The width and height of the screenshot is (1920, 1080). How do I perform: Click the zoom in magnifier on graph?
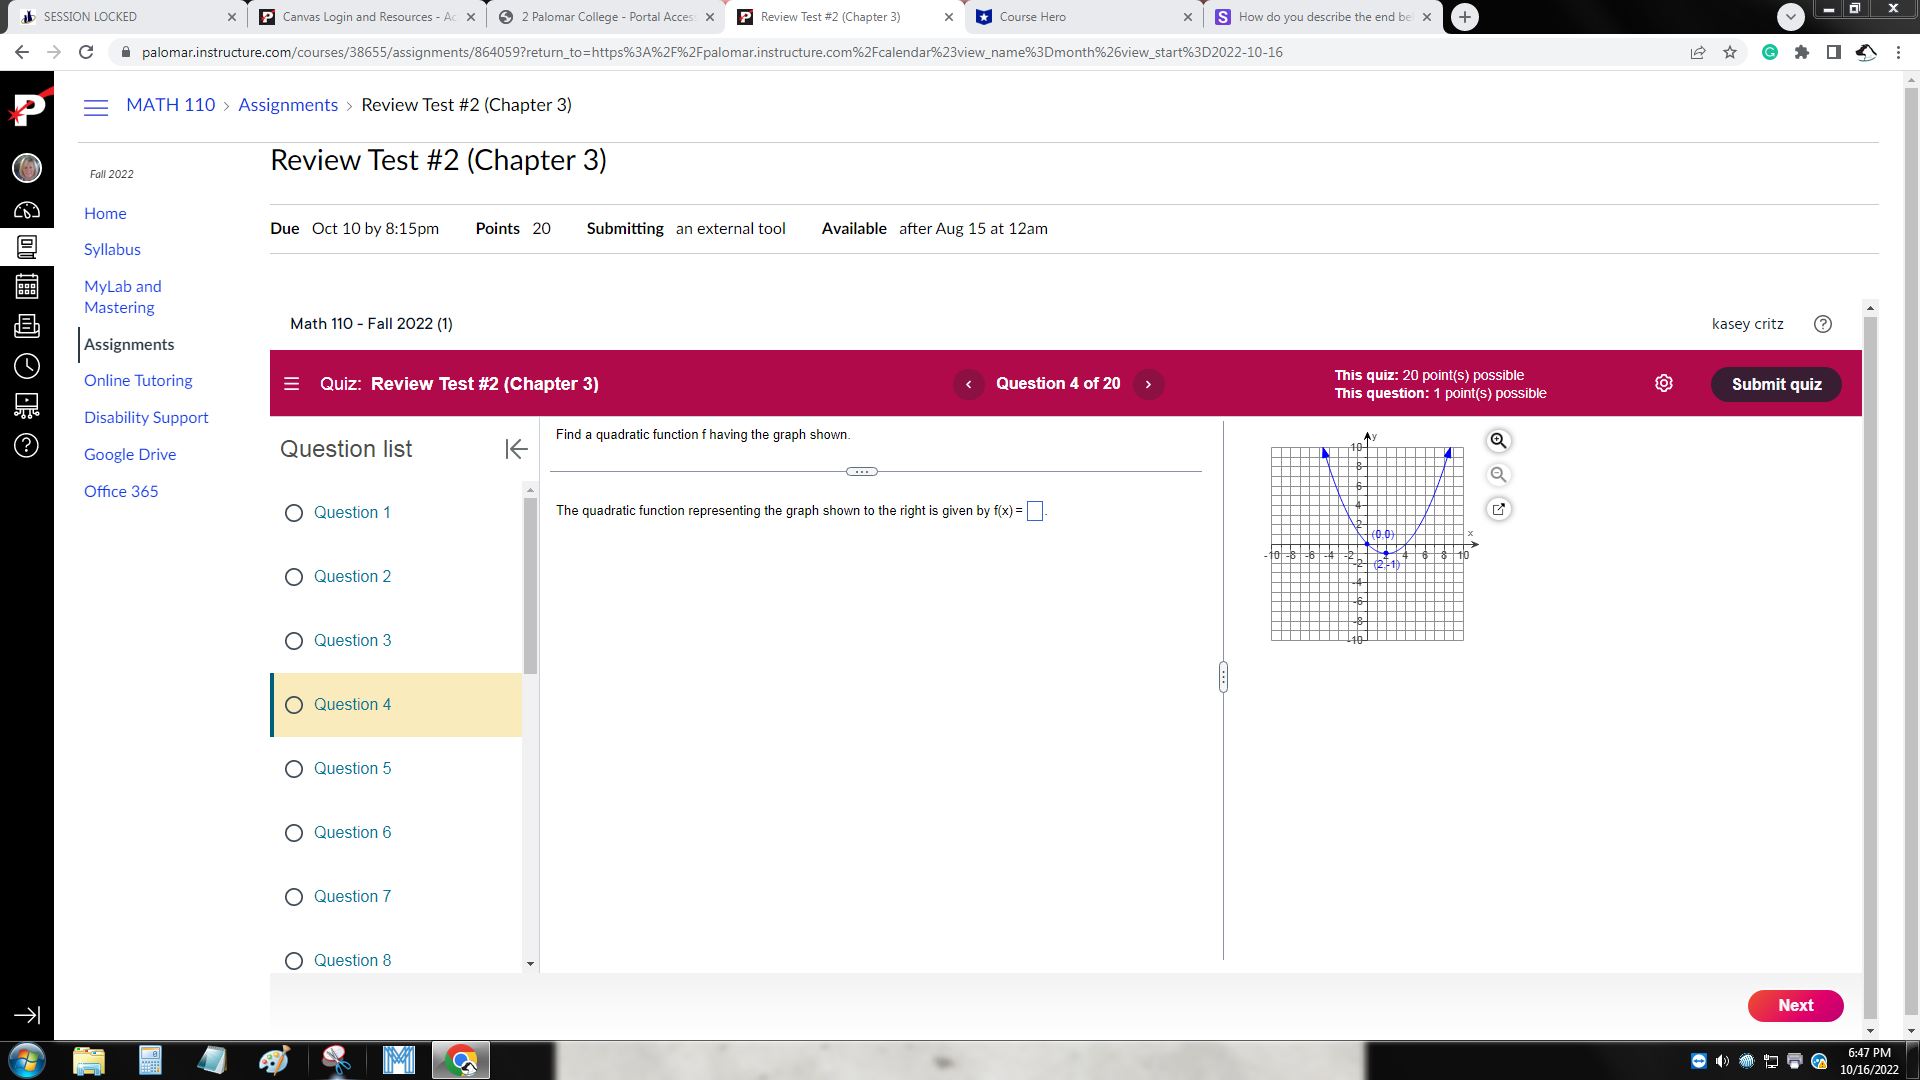click(x=1498, y=441)
